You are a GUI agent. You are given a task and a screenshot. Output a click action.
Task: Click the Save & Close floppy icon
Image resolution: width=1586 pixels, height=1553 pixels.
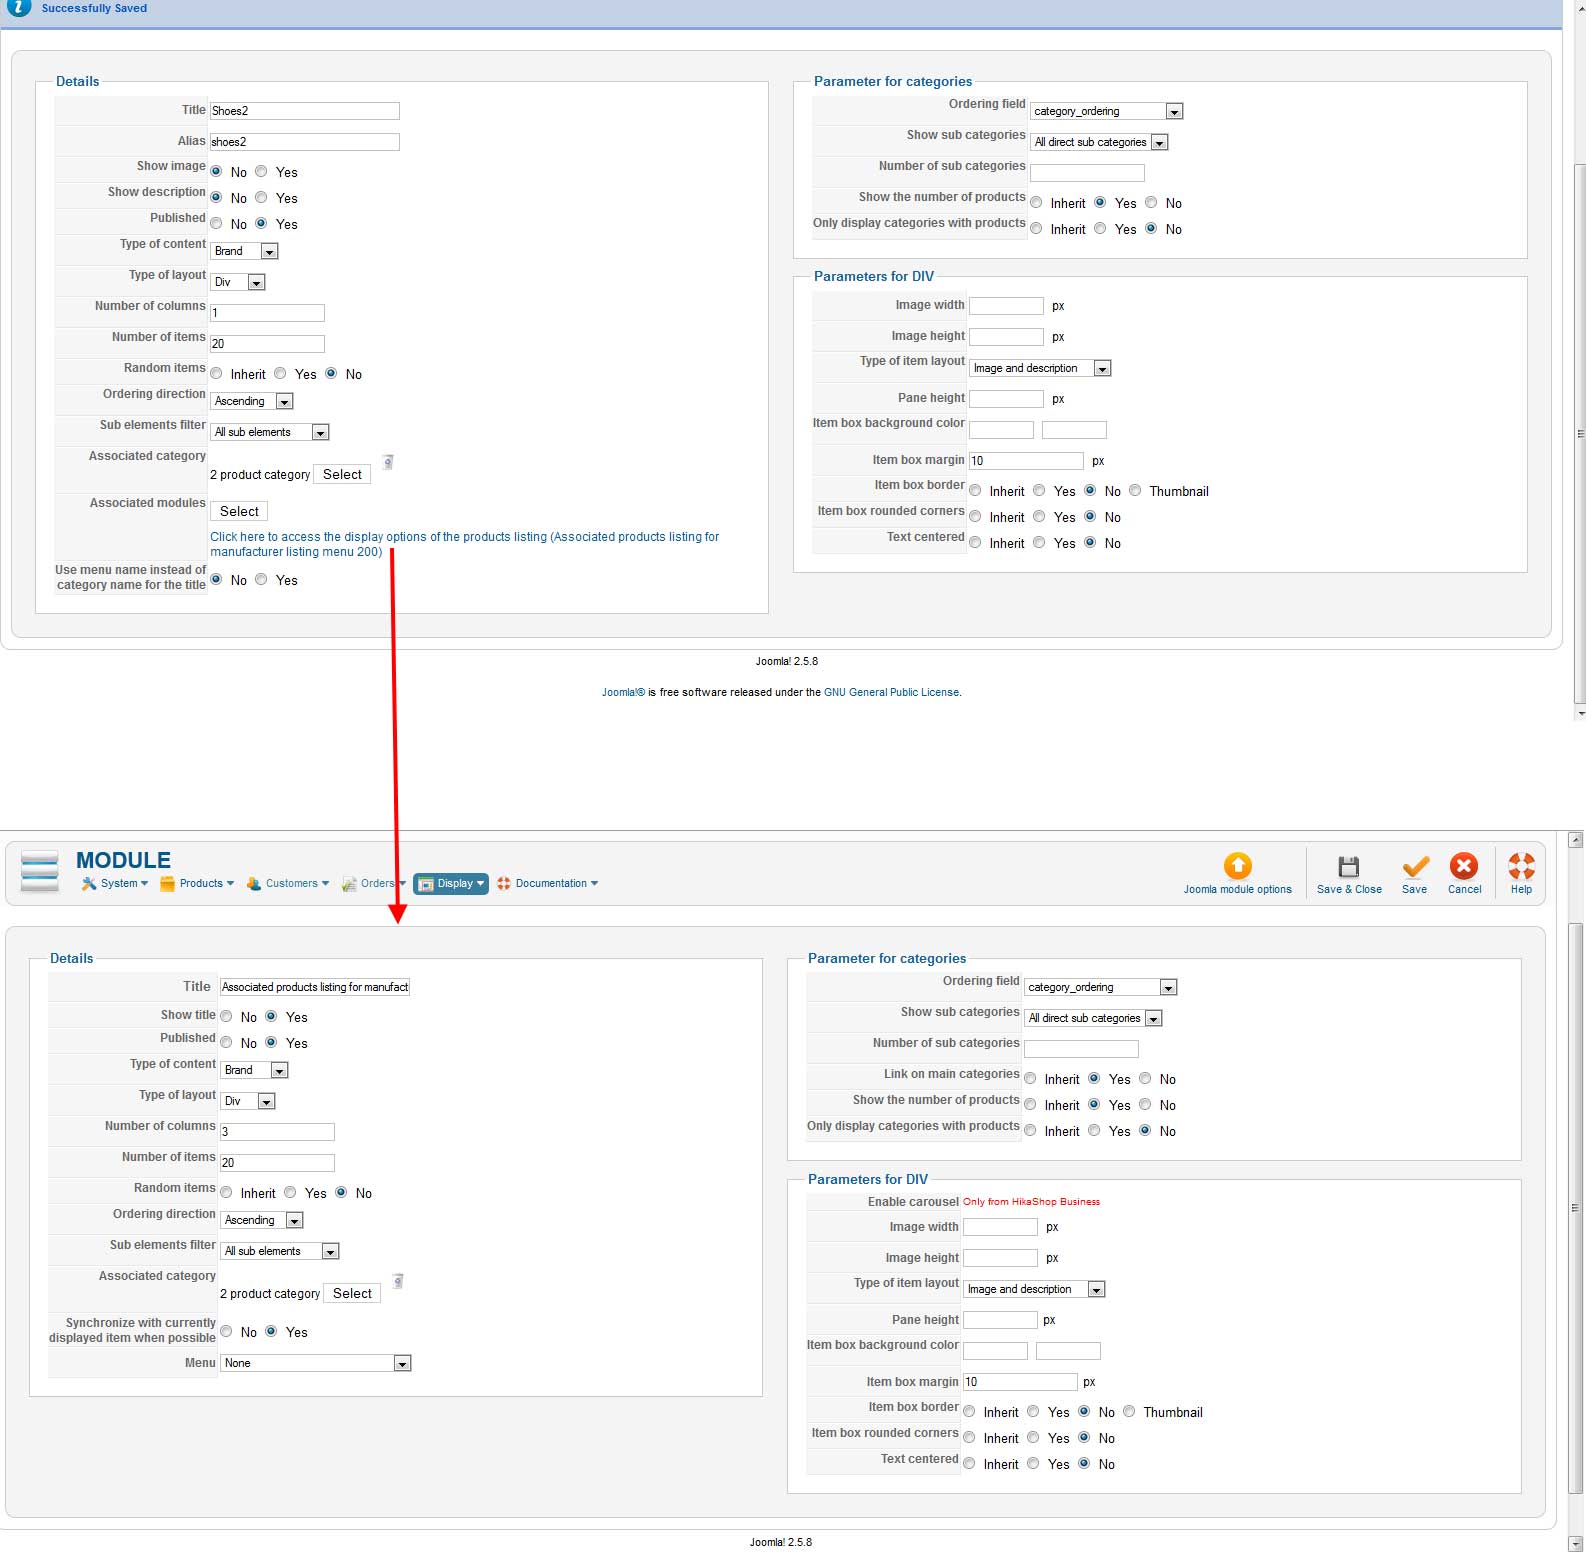point(1348,867)
